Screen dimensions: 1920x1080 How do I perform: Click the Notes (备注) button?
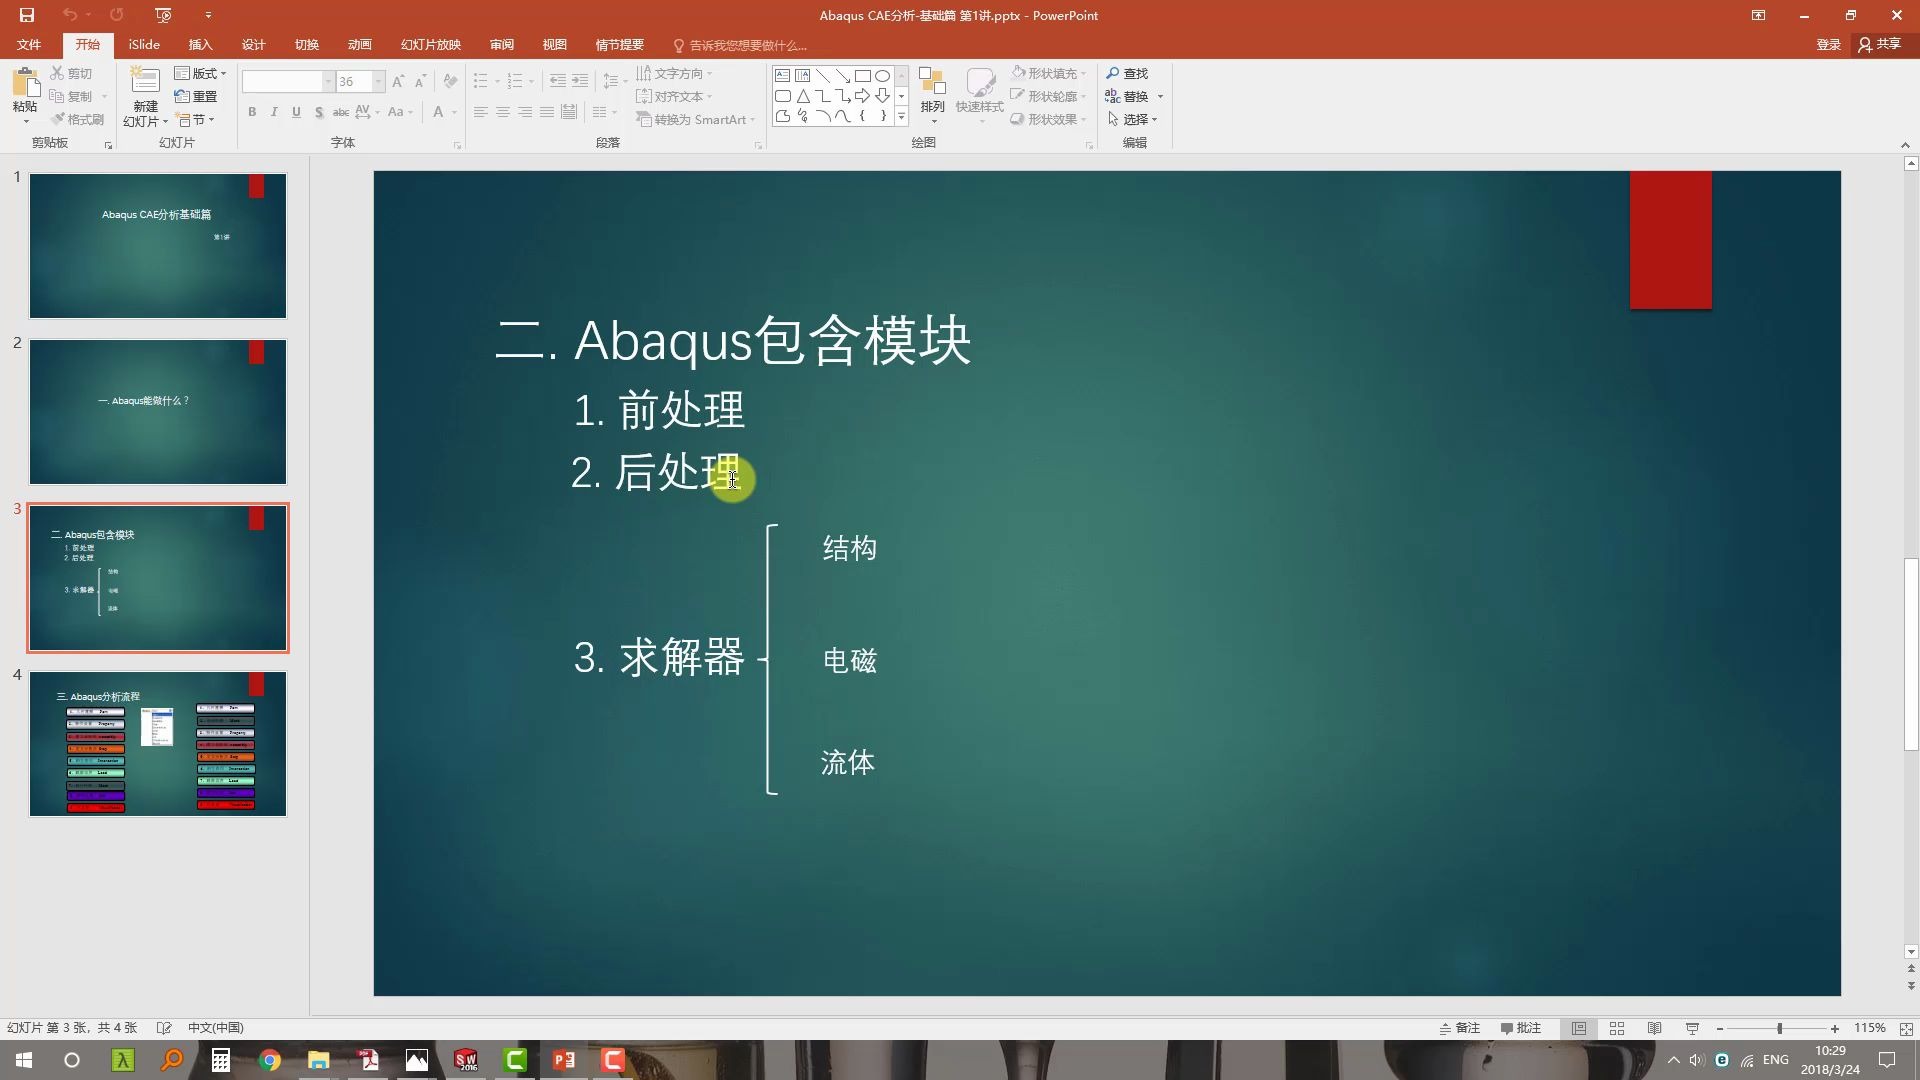click(x=1460, y=1028)
